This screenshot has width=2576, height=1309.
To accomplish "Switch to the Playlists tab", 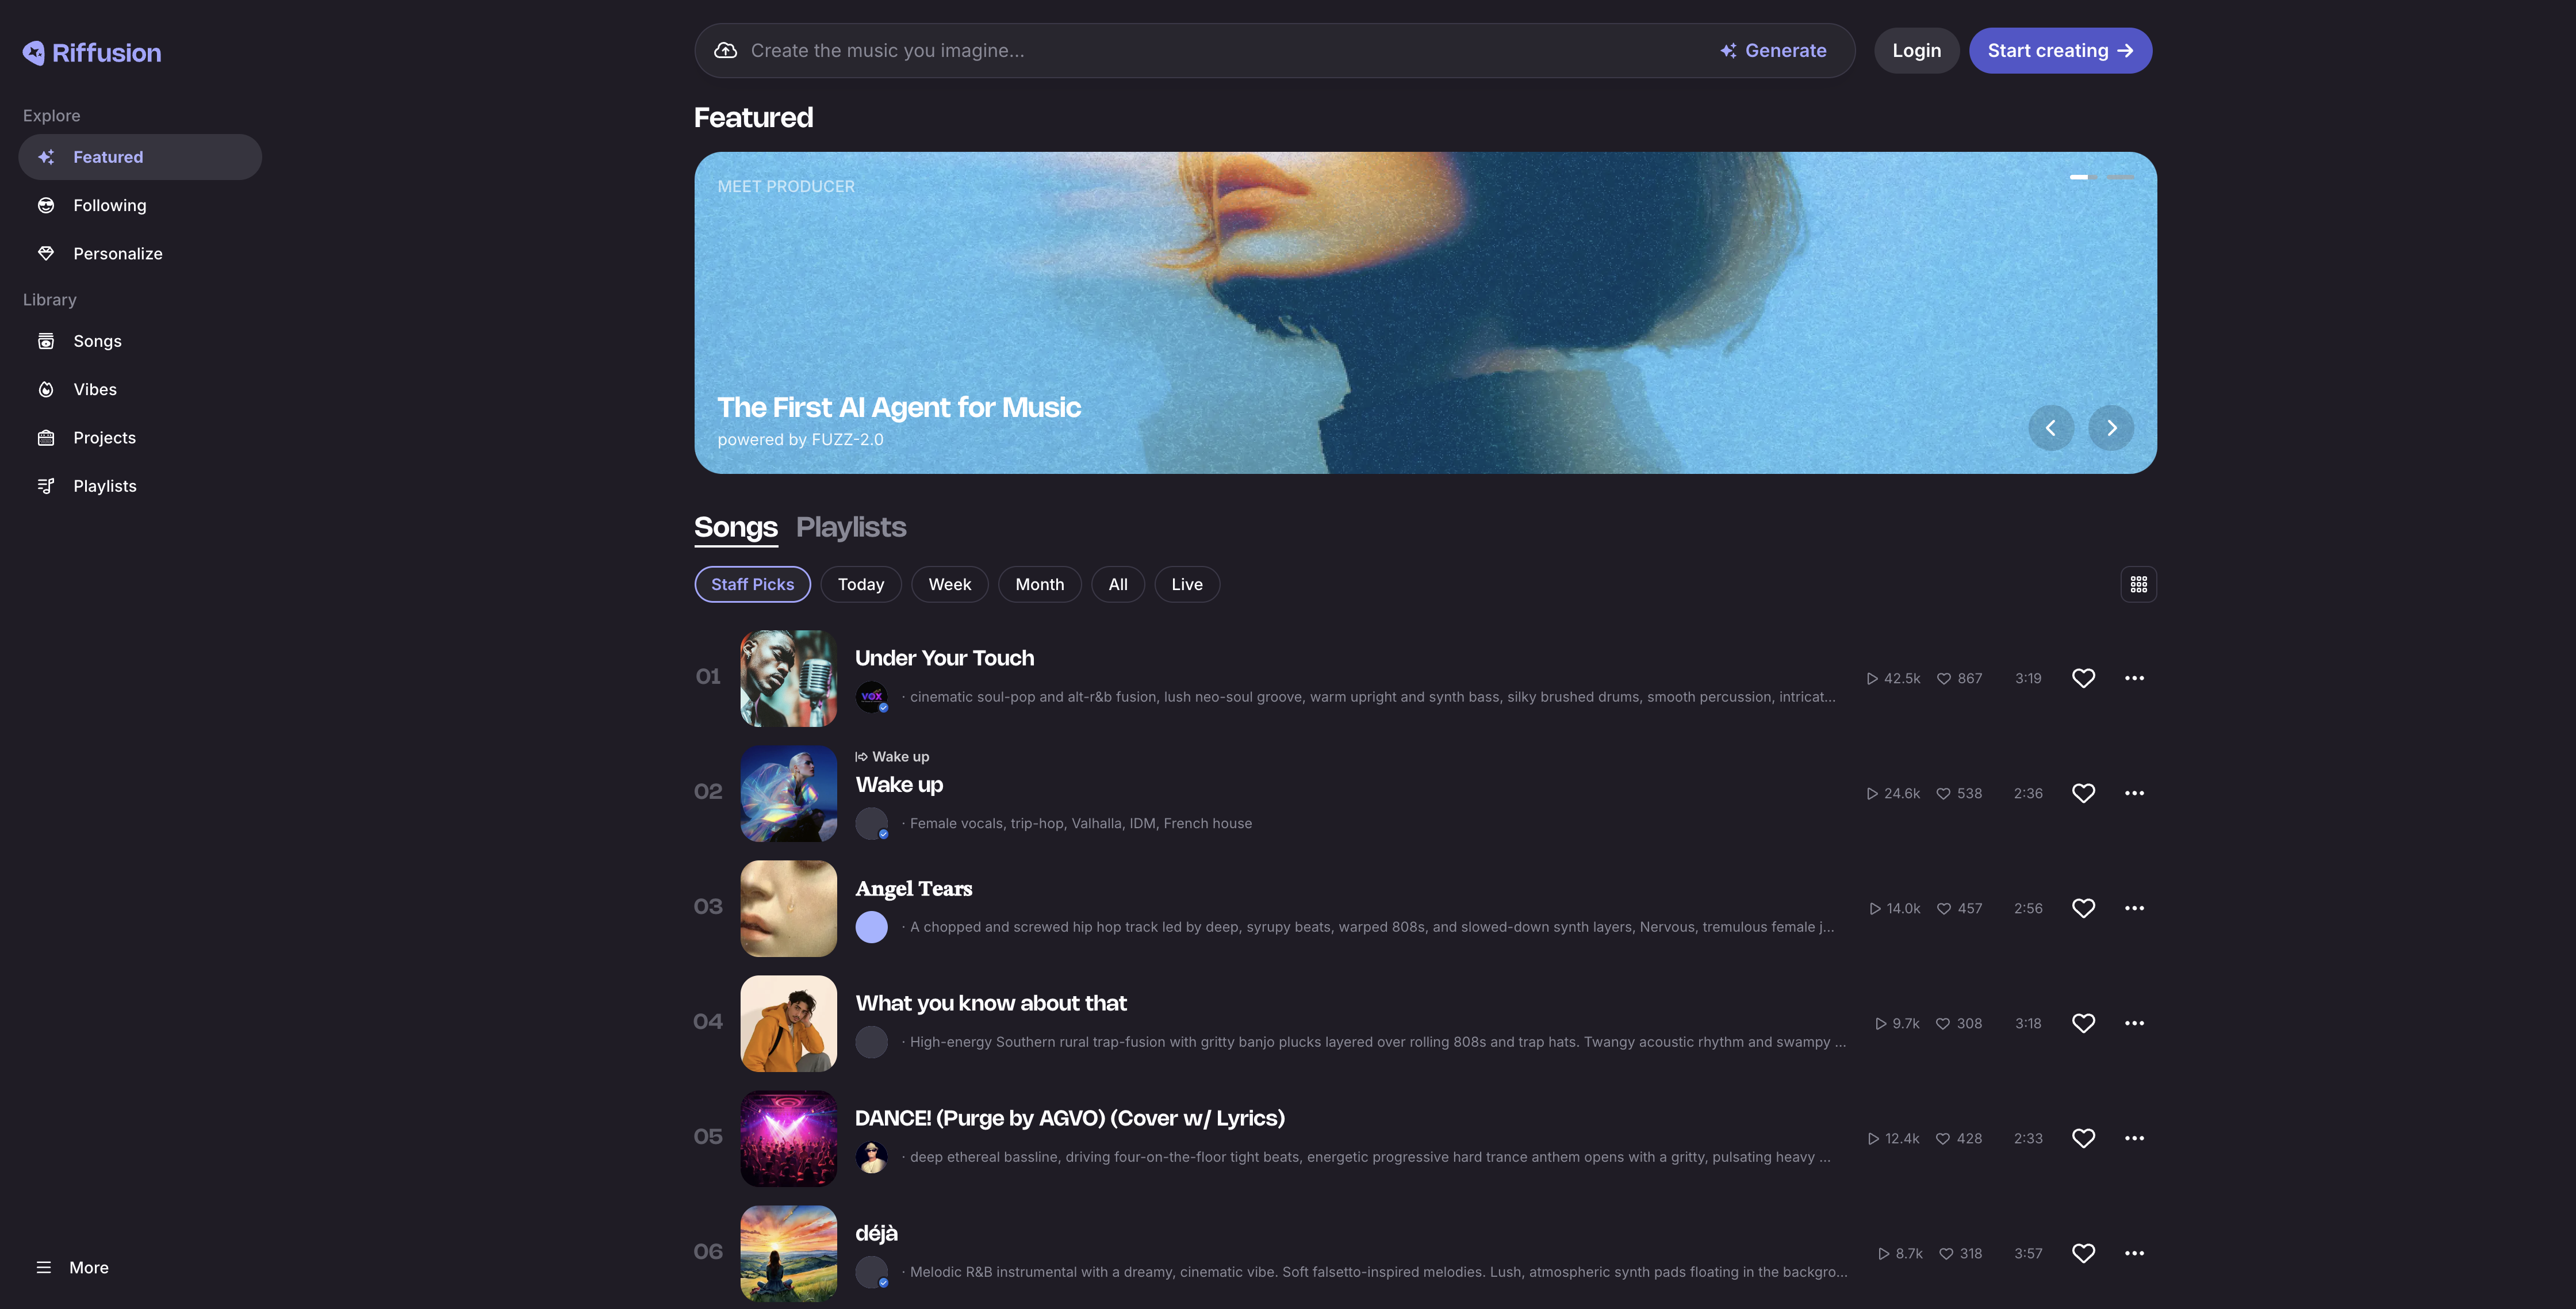I will (850, 527).
